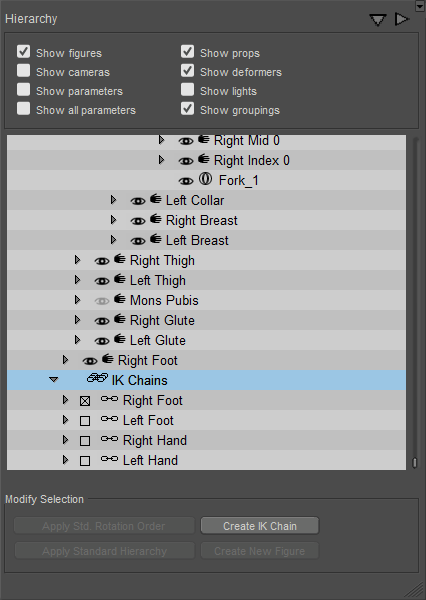Expand the Left Thigh tree node
This screenshot has height=600, width=426.
pos(77,280)
